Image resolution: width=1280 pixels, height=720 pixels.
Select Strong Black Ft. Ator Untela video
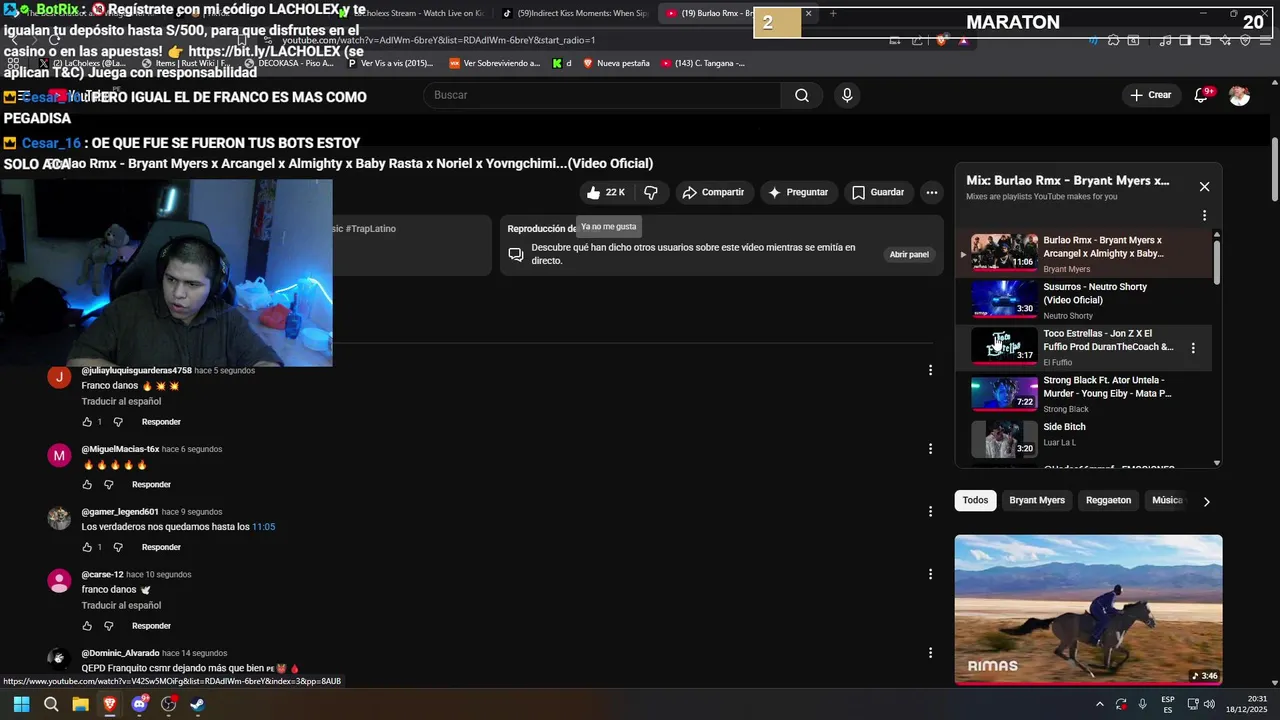tap(1085, 393)
